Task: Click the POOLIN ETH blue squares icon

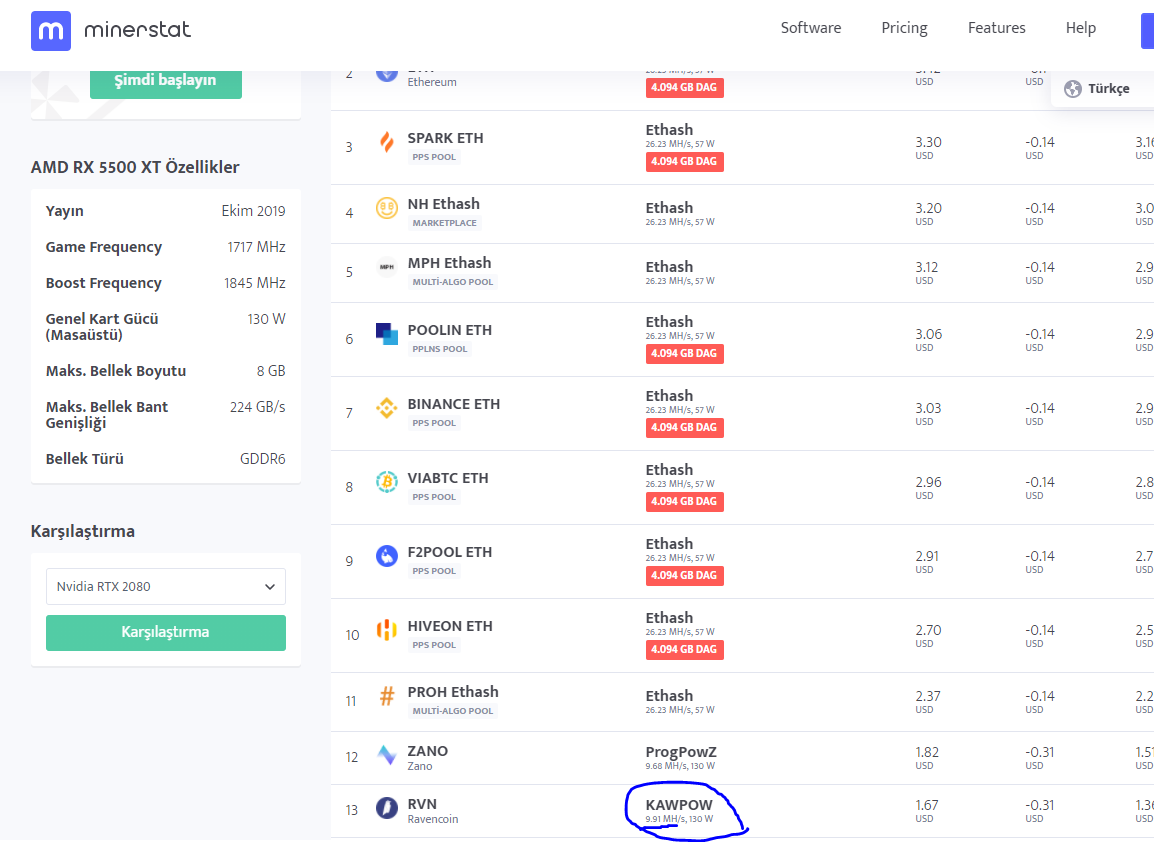Action: [x=386, y=333]
